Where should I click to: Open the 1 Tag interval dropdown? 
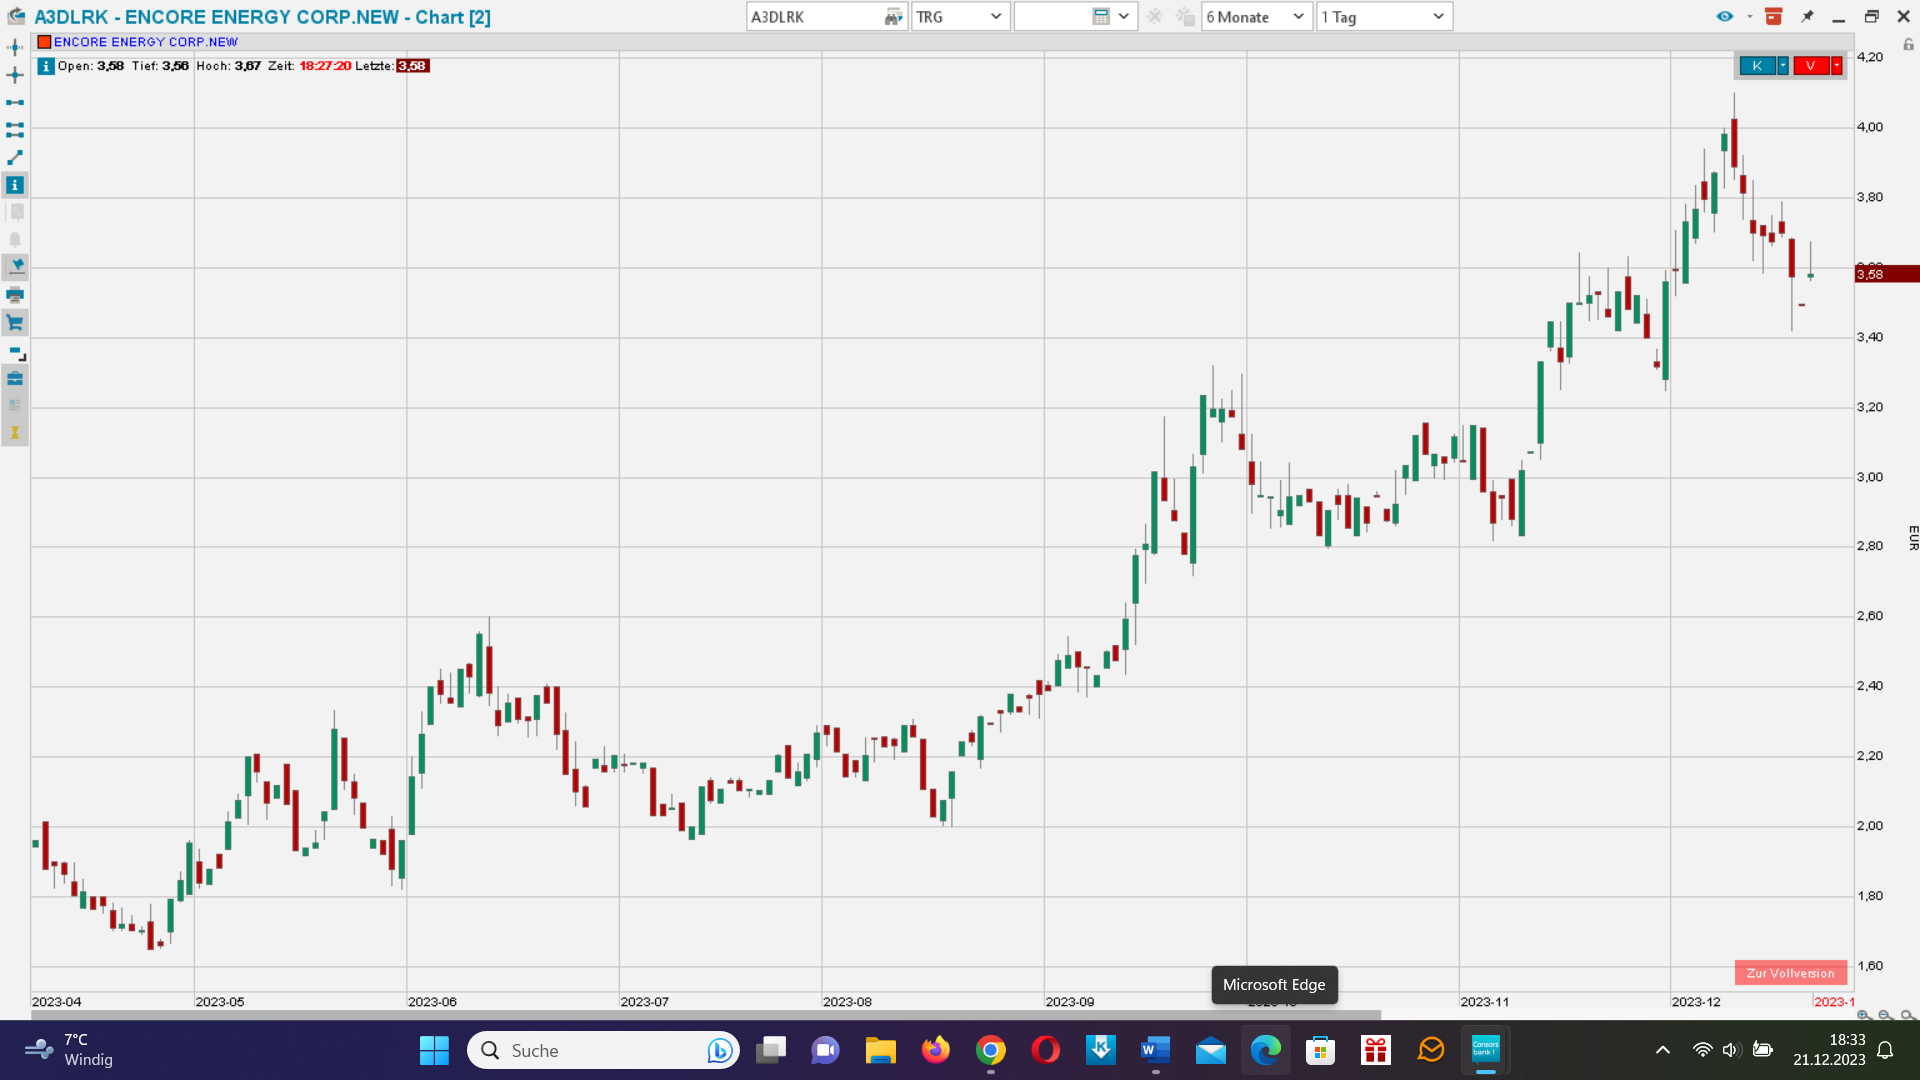point(1384,17)
